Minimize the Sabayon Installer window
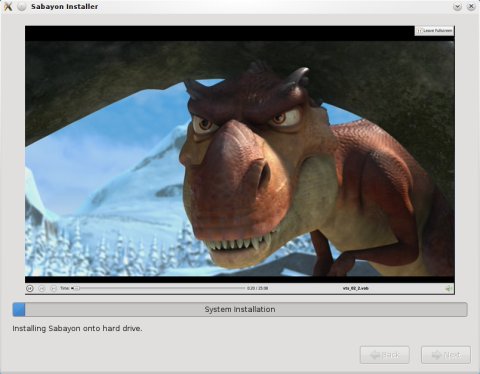This screenshot has height=374, width=480. [x=457, y=6]
